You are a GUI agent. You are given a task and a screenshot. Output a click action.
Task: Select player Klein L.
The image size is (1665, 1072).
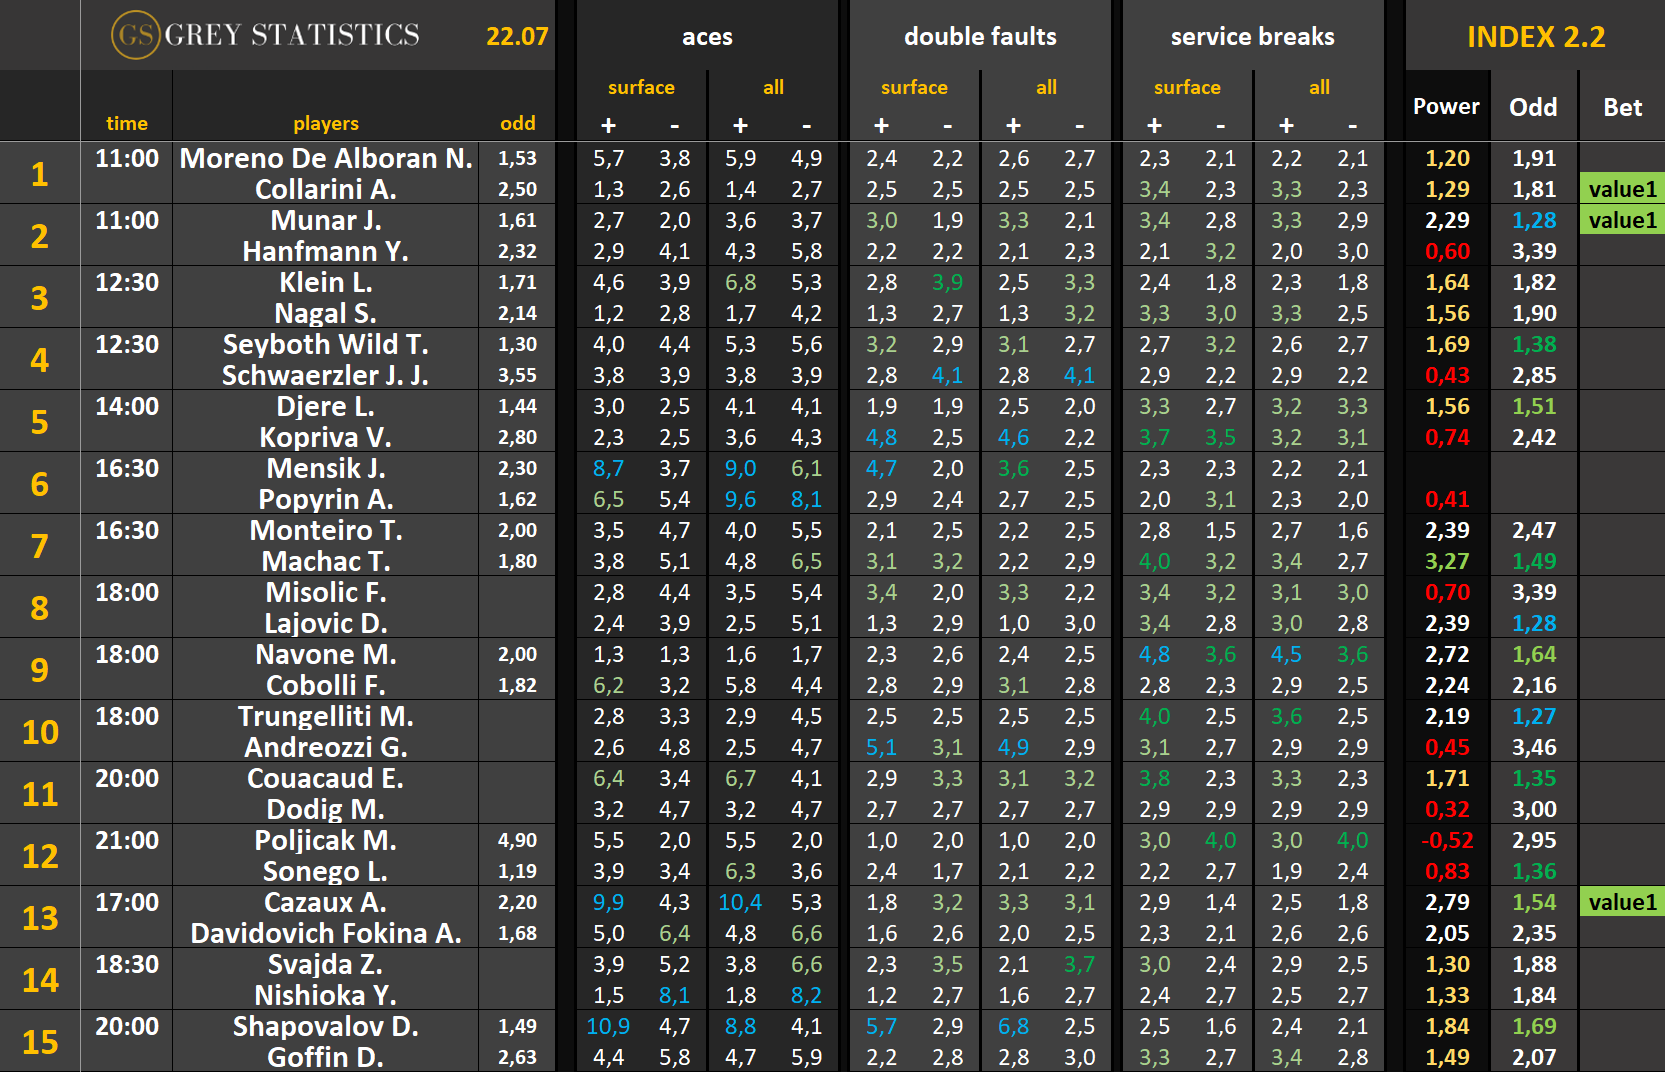[326, 282]
